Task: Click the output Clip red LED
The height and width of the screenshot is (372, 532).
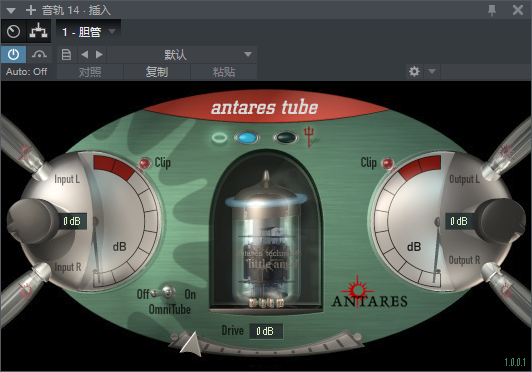Action: coord(387,163)
